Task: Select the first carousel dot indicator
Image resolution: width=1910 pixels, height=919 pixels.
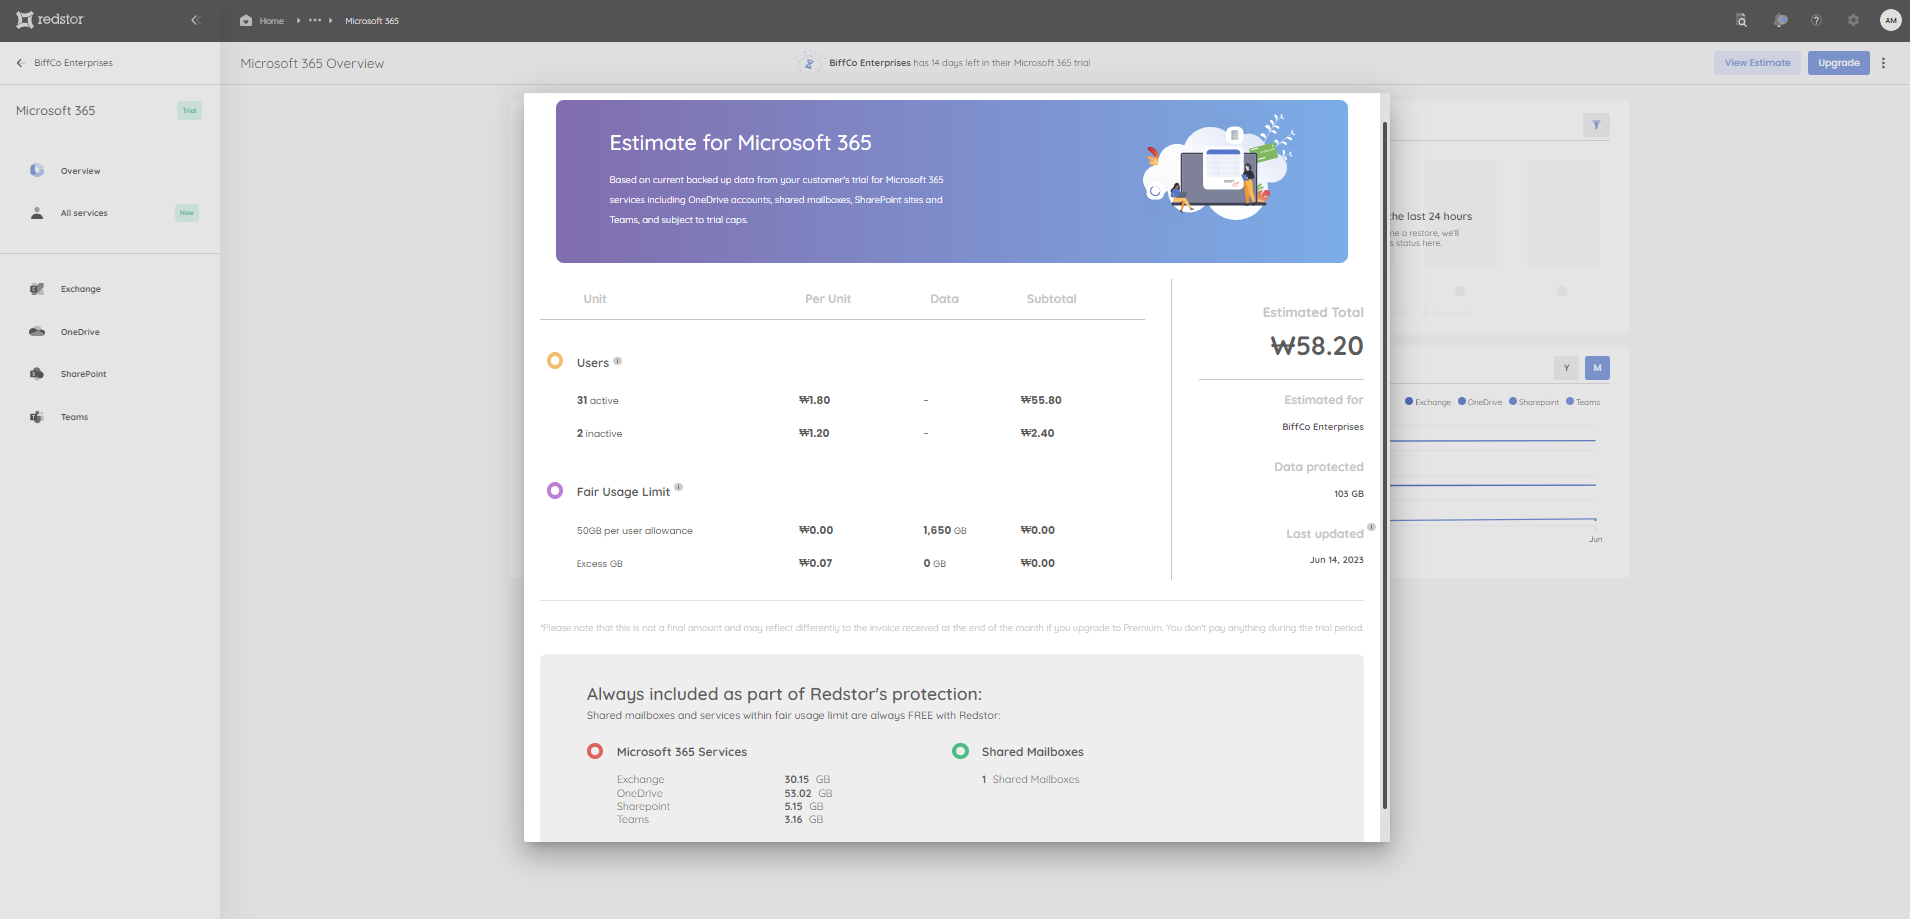Action: [x=1460, y=291]
